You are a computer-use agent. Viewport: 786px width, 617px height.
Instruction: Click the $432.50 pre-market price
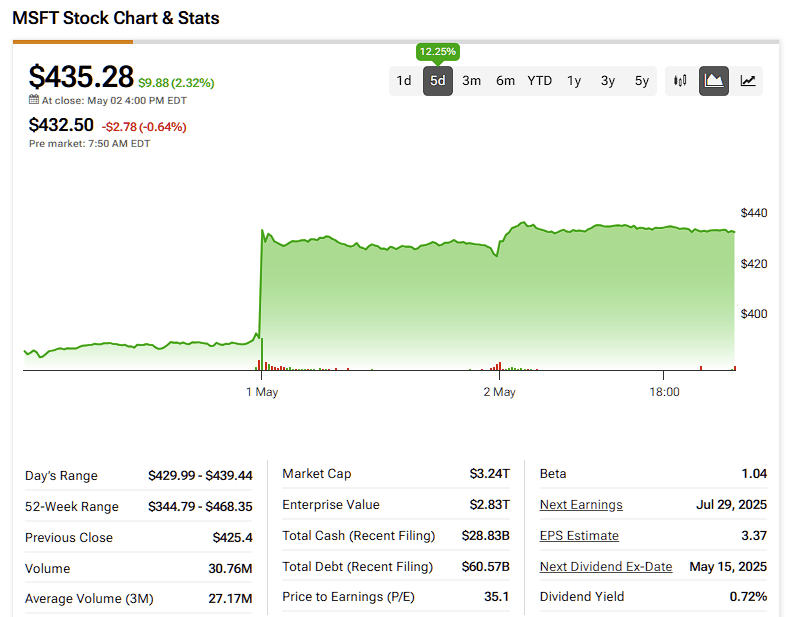pyautogui.click(x=61, y=125)
